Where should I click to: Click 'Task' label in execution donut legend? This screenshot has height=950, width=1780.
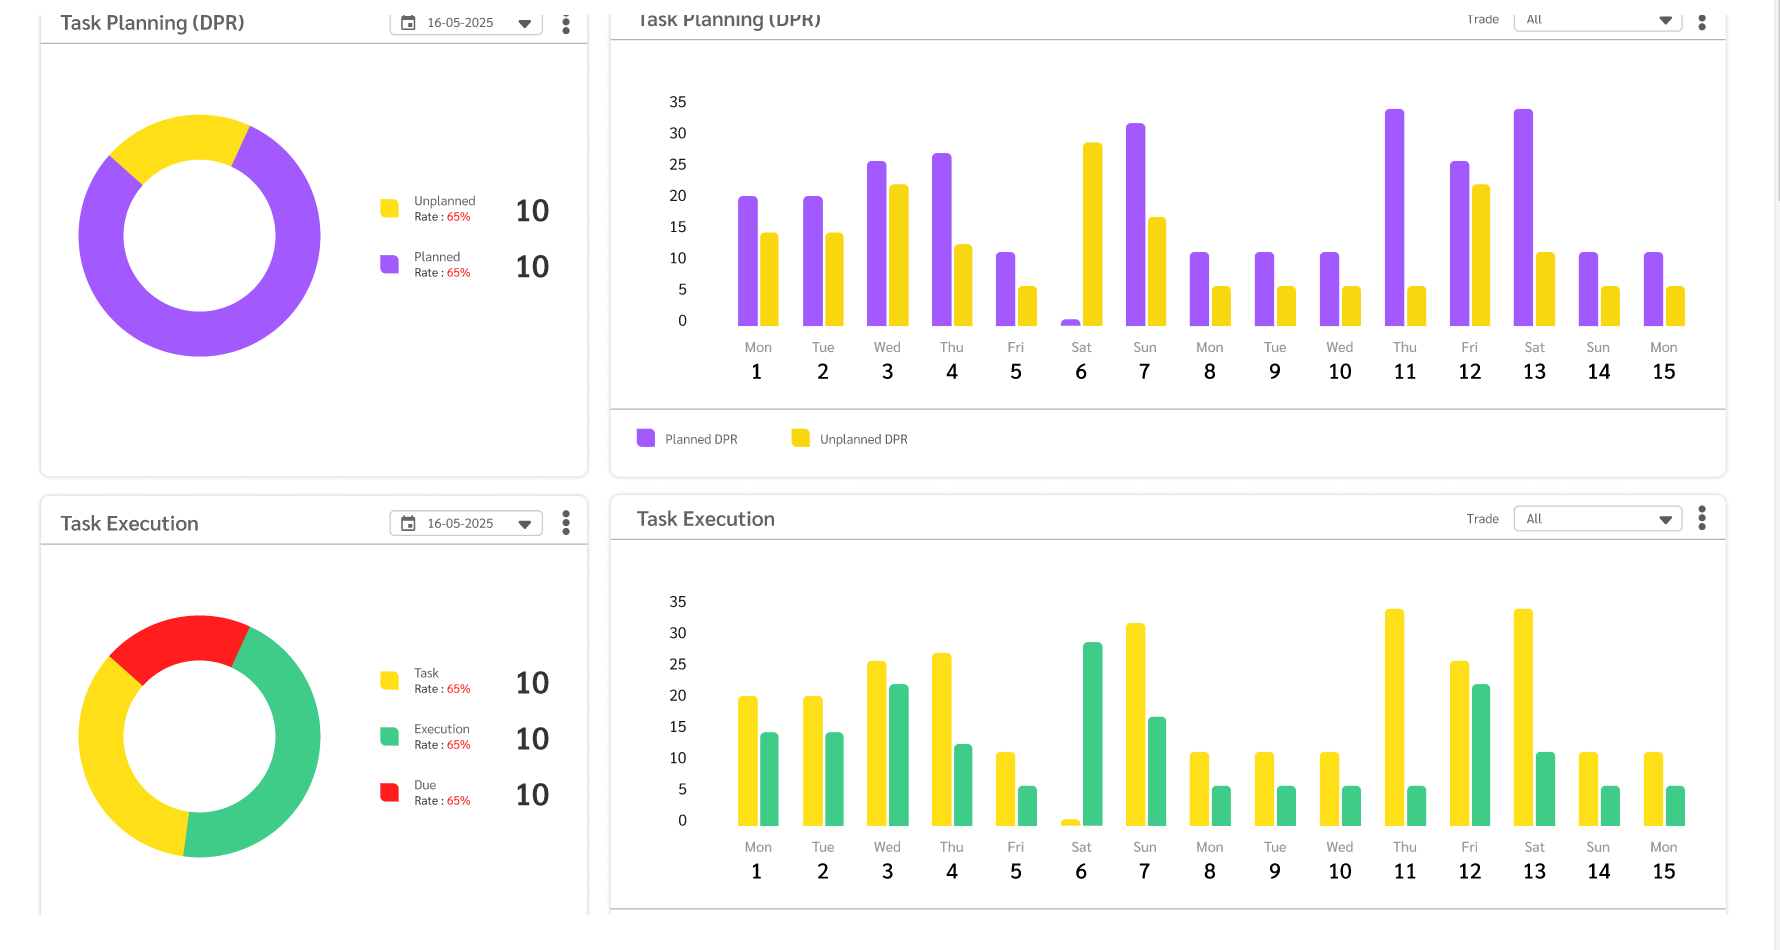(x=426, y=673)
